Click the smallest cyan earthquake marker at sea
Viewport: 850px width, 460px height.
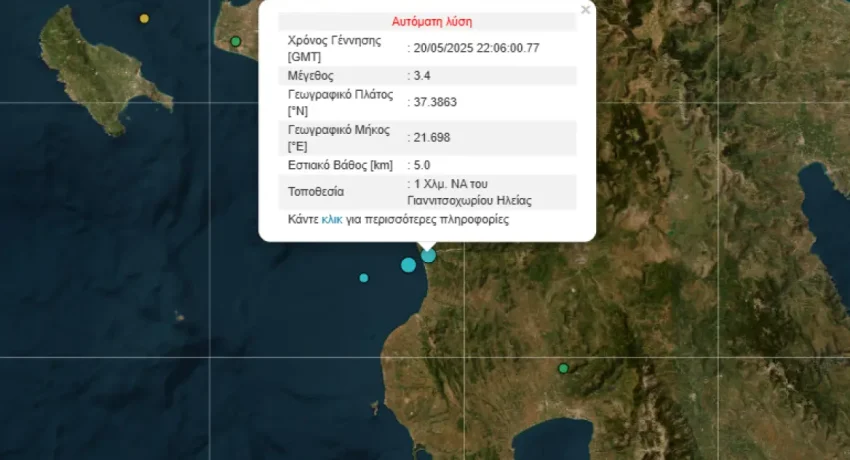[364, 278]
